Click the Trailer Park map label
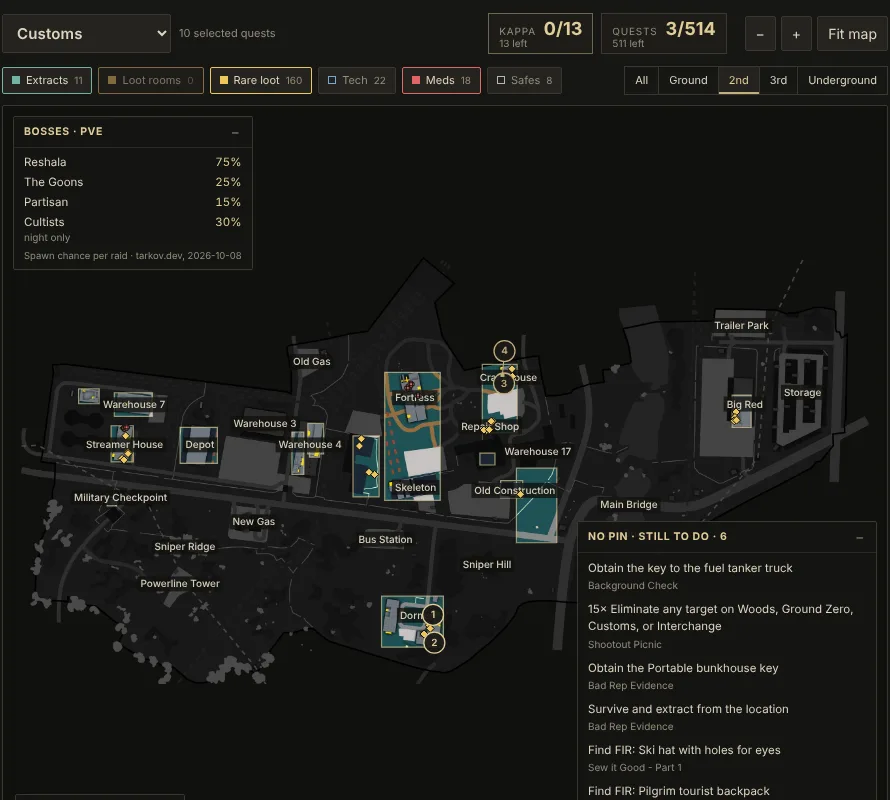Screen dimensions: 890x800 741,325
